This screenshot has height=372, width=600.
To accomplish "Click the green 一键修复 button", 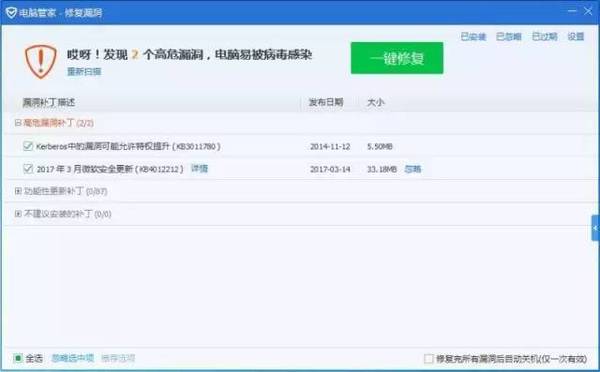I will pyautogui.click(x=397, y=58).
